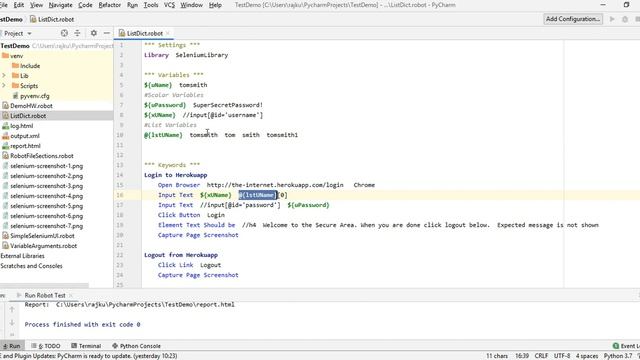Select RobotFileSections.robot file
The image size is (640, 360).
pyautogui.click(x=38, y=156)
